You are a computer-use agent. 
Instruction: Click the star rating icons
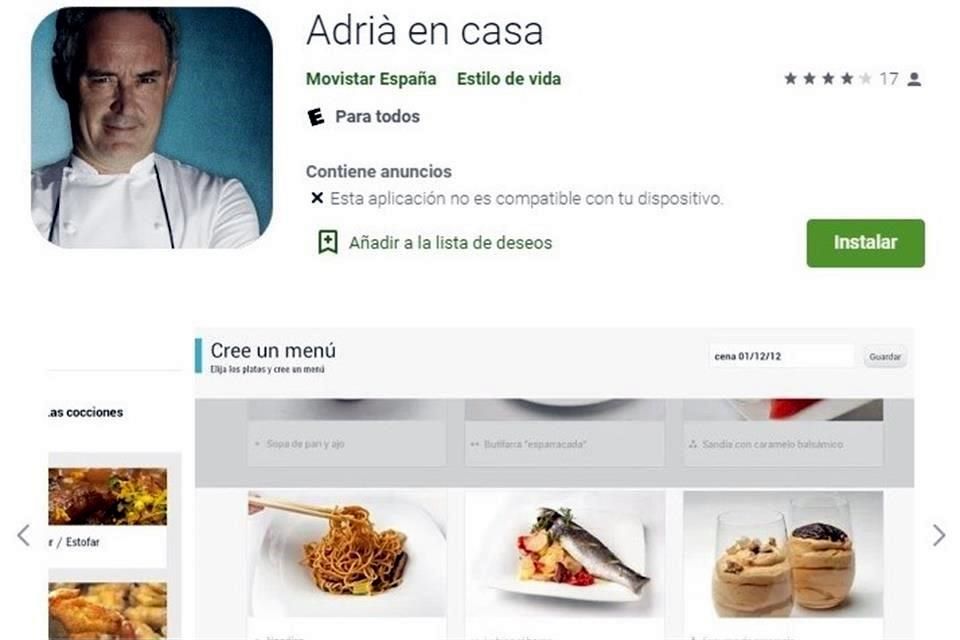tap(828, 79)
